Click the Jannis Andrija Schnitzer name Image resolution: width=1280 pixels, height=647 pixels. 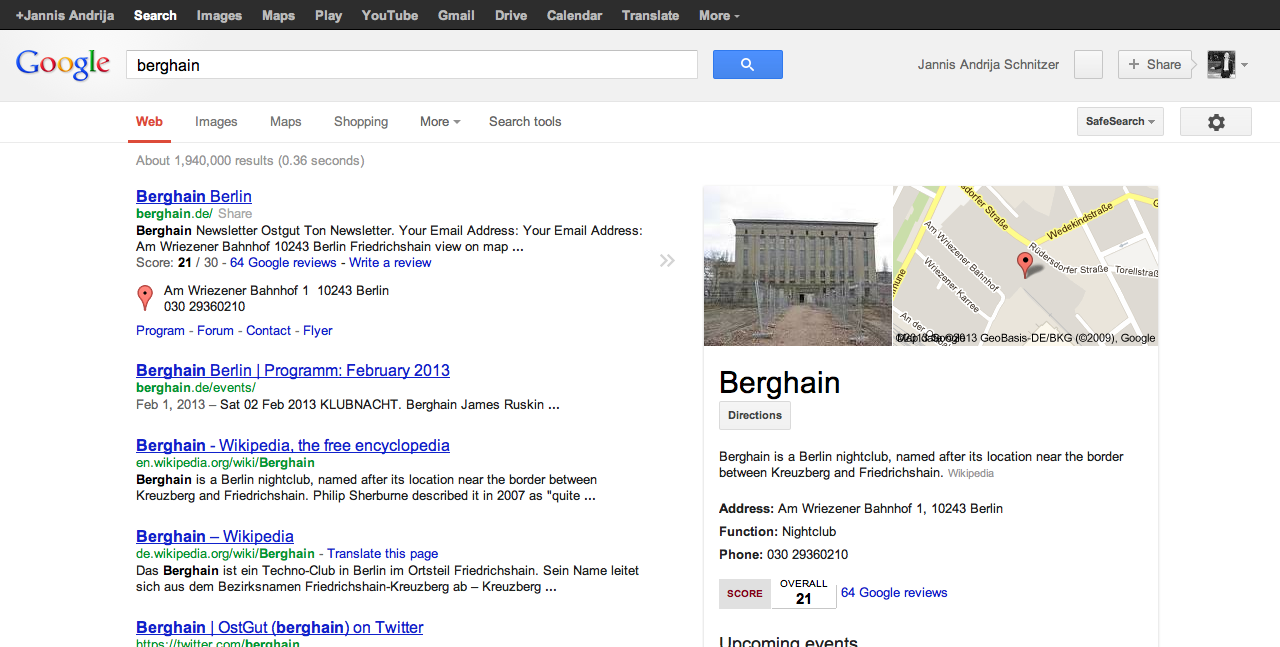tap(988, 65)
